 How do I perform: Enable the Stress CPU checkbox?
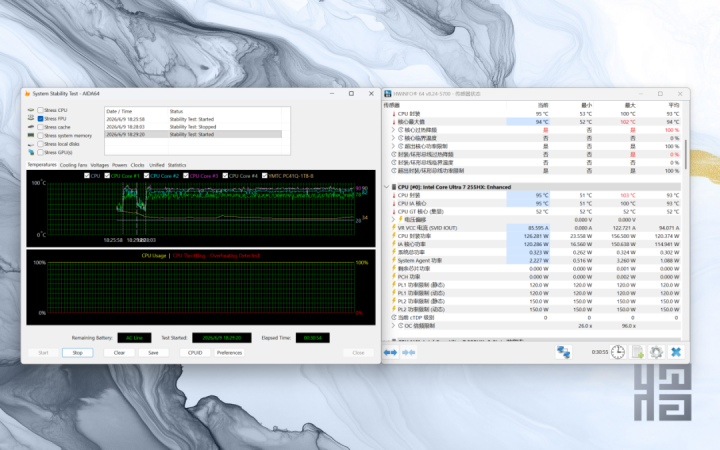40,110
